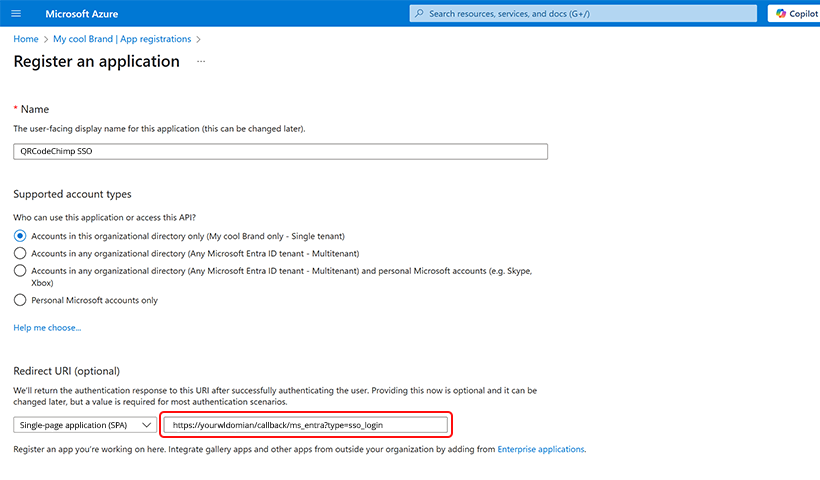Viewport: 820px width, 480px height.
Task: Click the Redirect URI text field
Action: click(305, 425)
